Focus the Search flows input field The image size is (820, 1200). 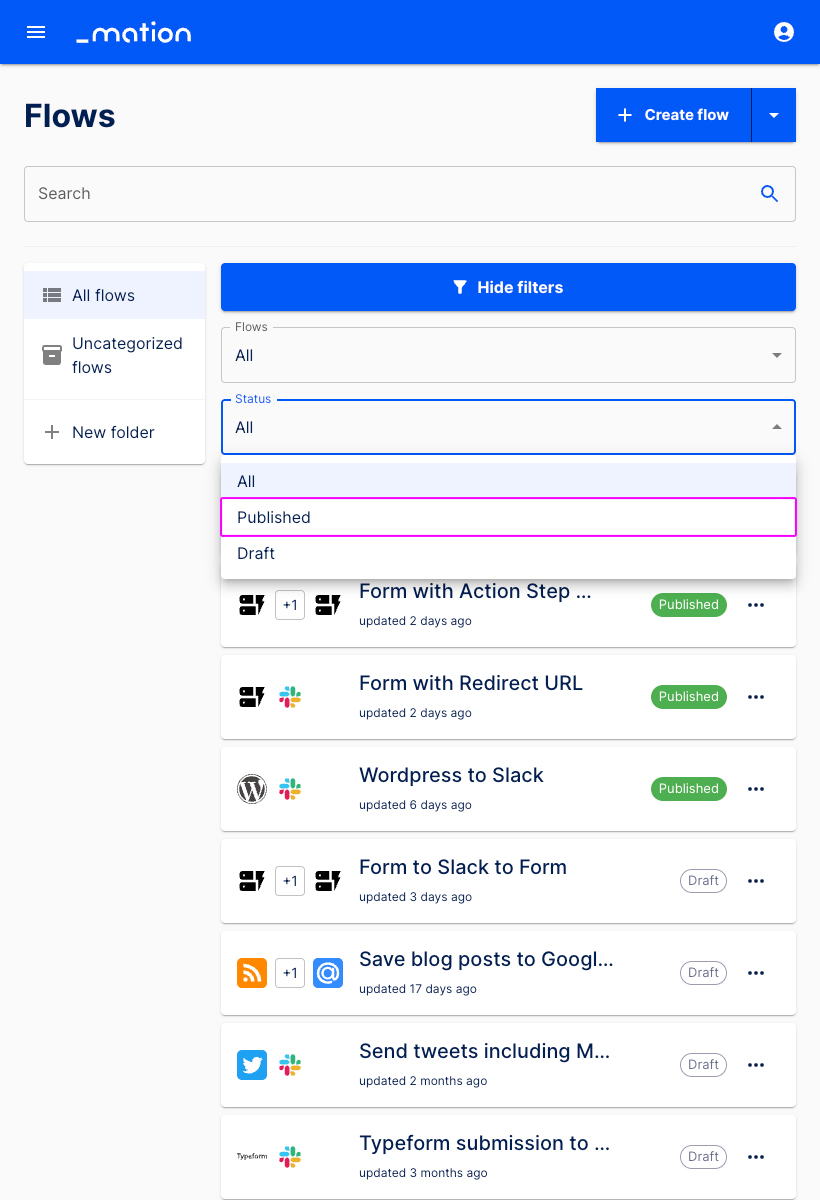(x=390, y=194)
